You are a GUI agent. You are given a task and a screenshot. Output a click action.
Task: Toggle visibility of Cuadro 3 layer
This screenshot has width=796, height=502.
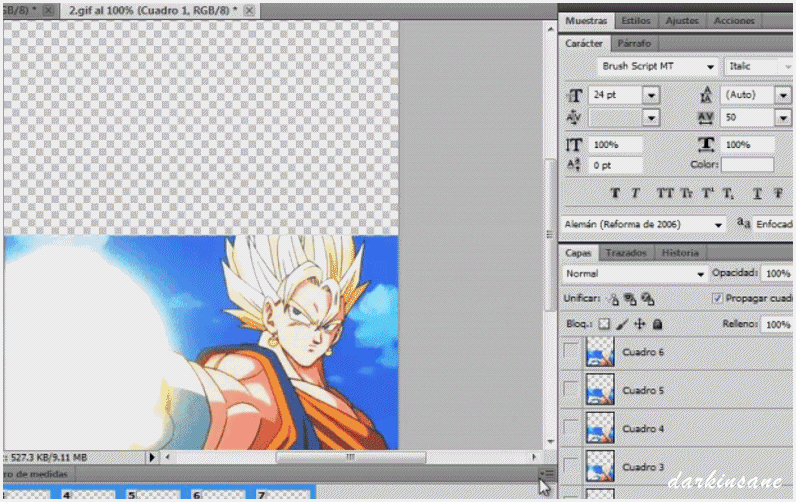tap(571, 466)
